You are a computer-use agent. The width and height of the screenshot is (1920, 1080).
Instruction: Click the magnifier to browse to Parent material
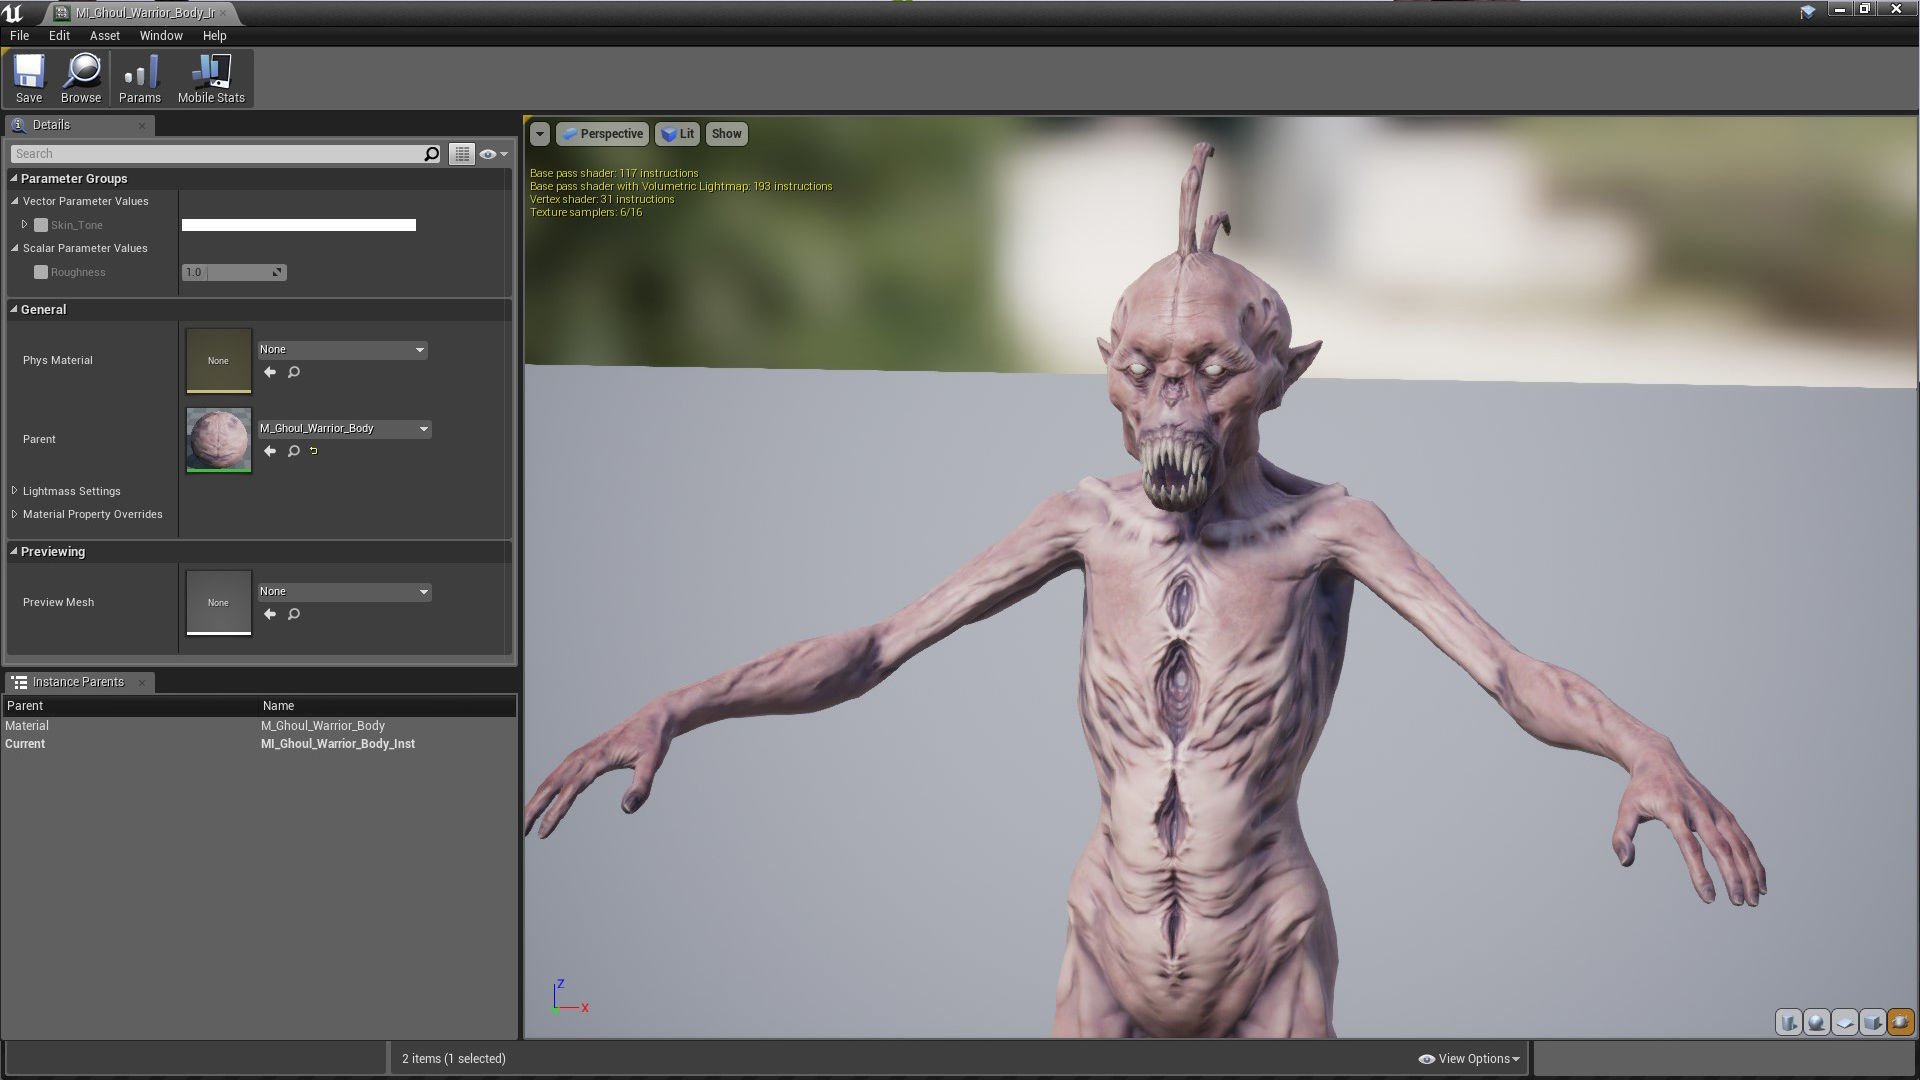(293, 451)
